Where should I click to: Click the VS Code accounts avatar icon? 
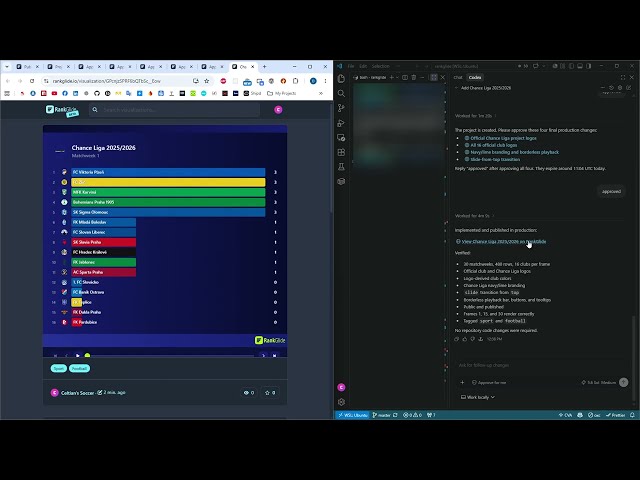coord(341,387)
